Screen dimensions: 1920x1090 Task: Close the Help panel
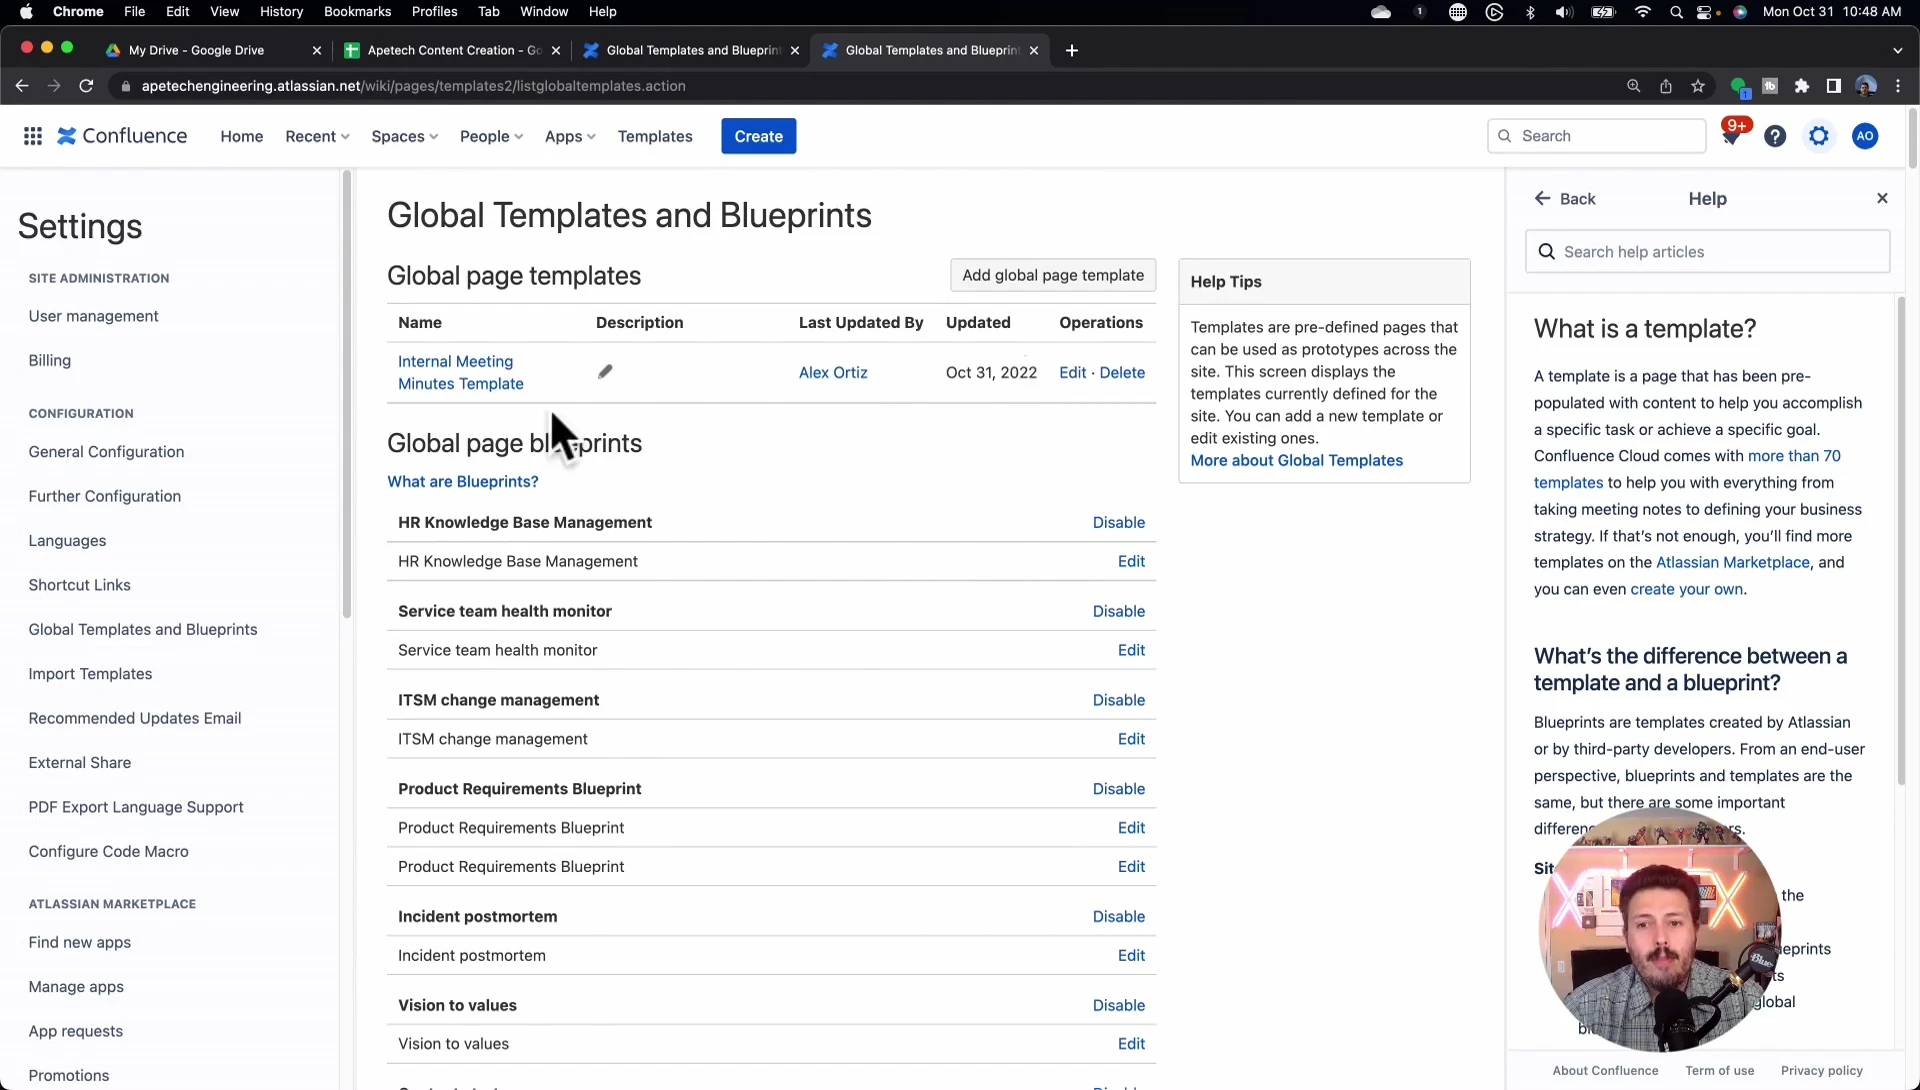click(1882, 198)
